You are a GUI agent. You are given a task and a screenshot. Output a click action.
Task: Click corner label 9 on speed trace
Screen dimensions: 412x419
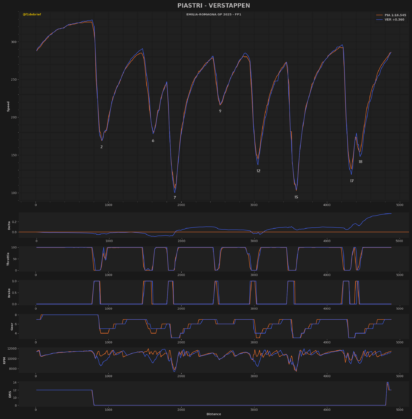[220, 111]
